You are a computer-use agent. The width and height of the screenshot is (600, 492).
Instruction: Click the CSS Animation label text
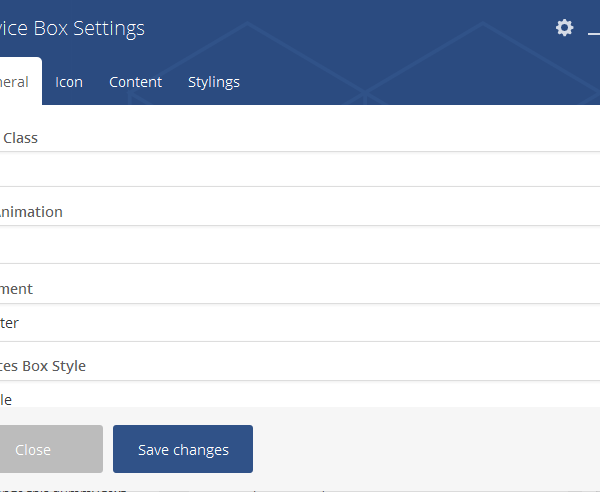(31, 212)
